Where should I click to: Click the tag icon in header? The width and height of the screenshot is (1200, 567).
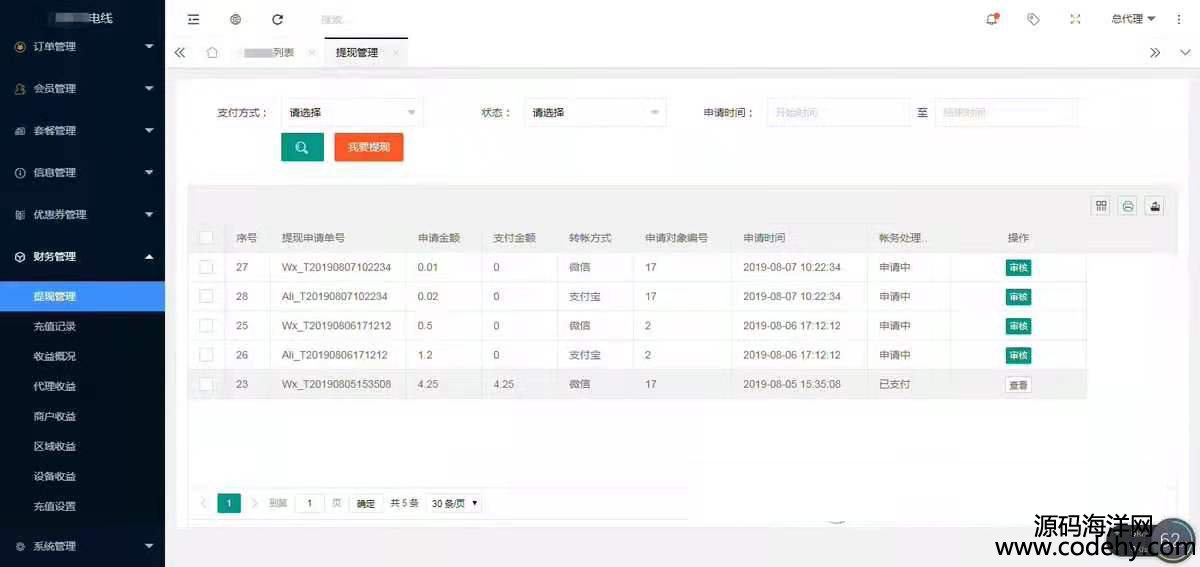[1033, 19]
